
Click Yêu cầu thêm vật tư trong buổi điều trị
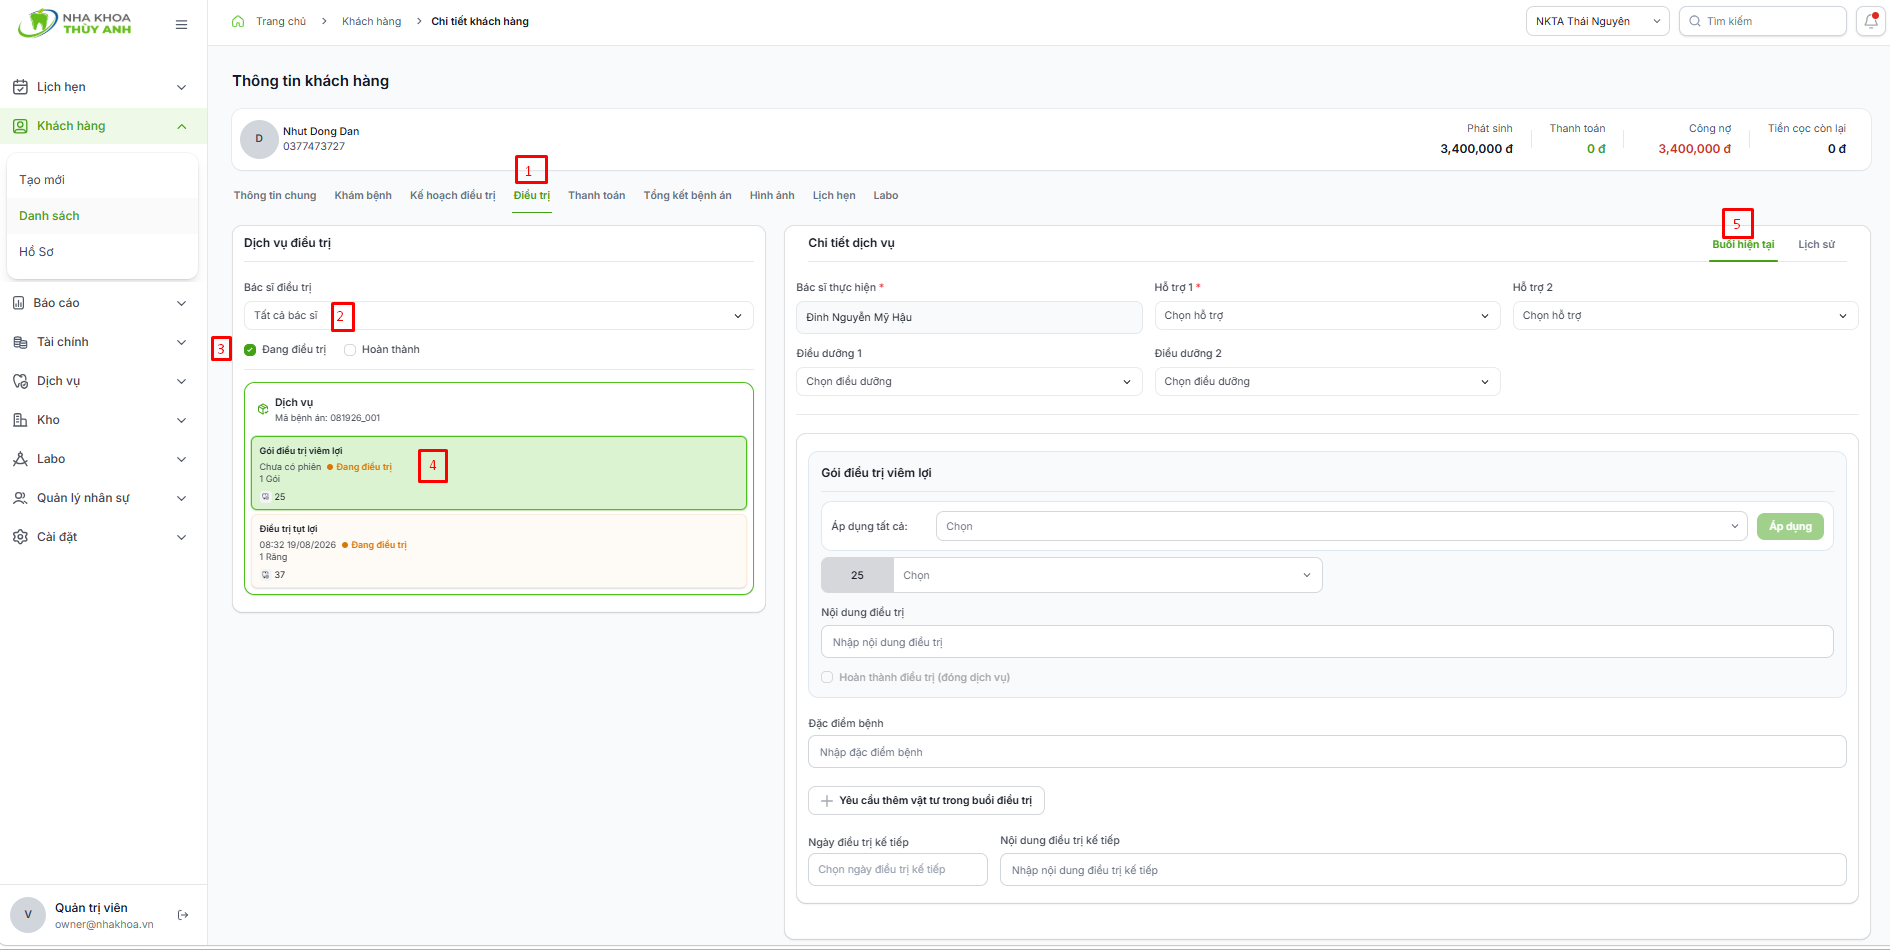pos(926,801)
